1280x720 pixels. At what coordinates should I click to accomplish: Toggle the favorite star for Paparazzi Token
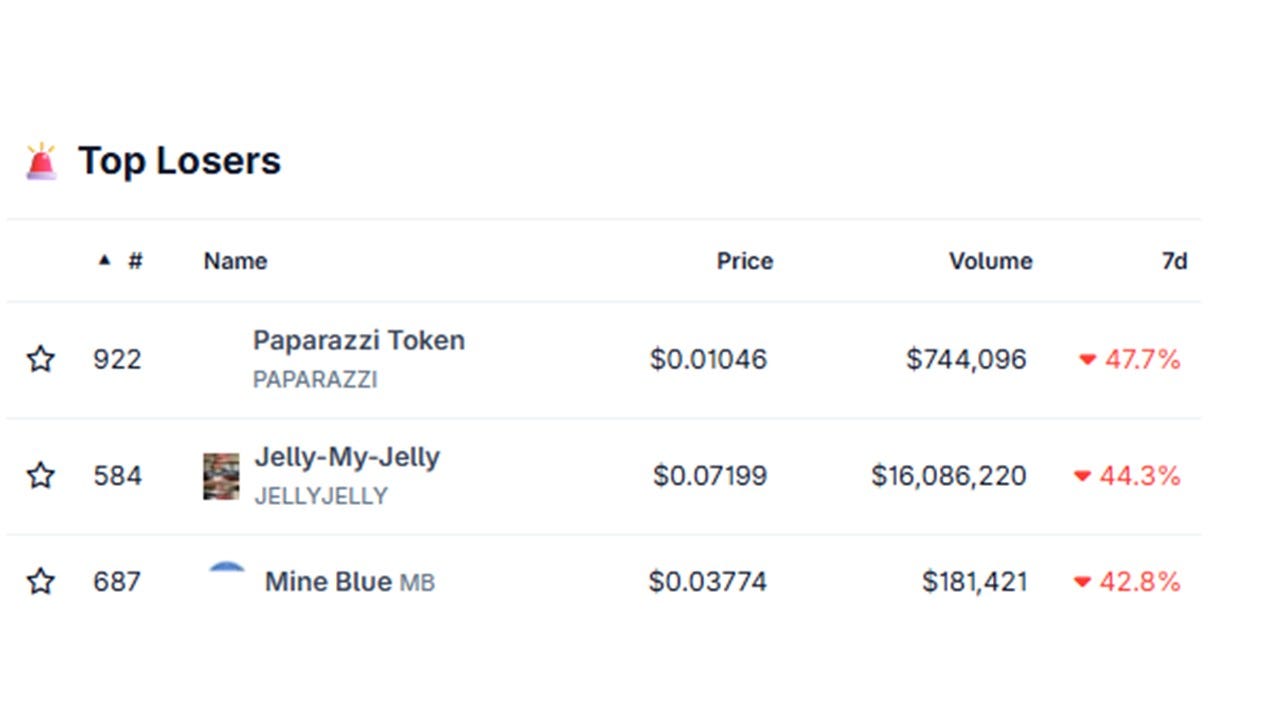tap(40, 359)
